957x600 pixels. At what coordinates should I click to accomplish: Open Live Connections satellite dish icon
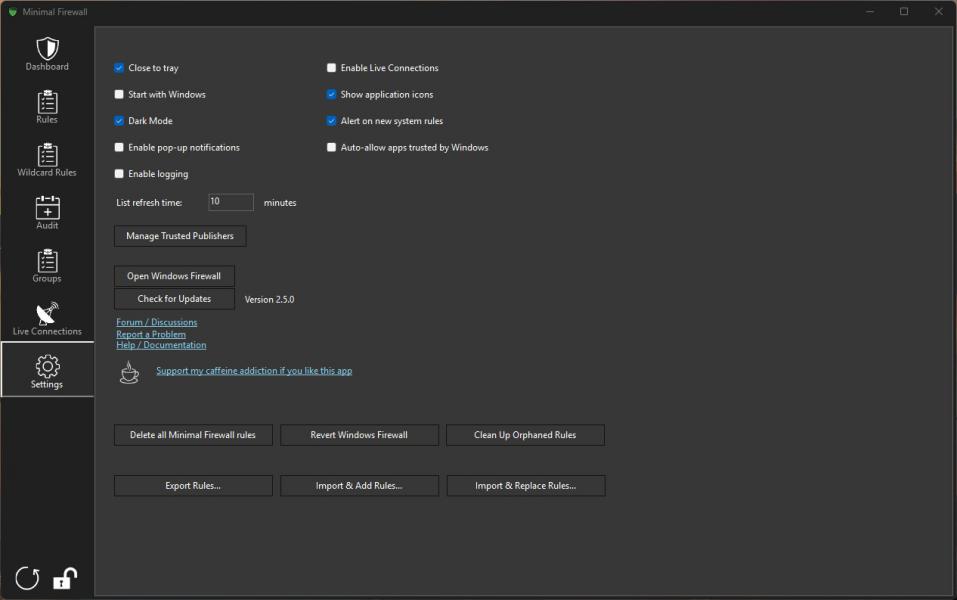pos(47,314)
